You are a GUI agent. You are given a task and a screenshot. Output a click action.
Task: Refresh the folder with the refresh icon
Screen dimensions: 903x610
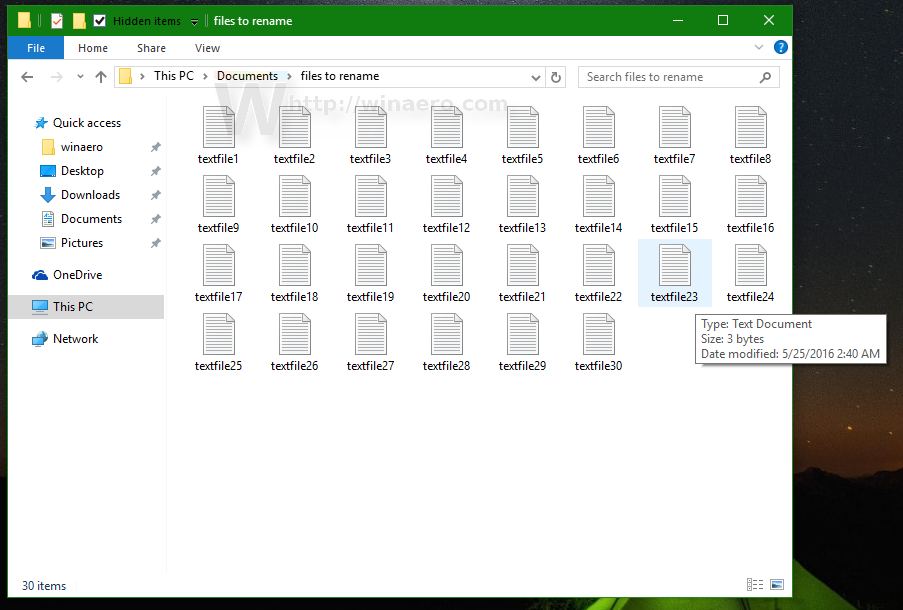555,76
